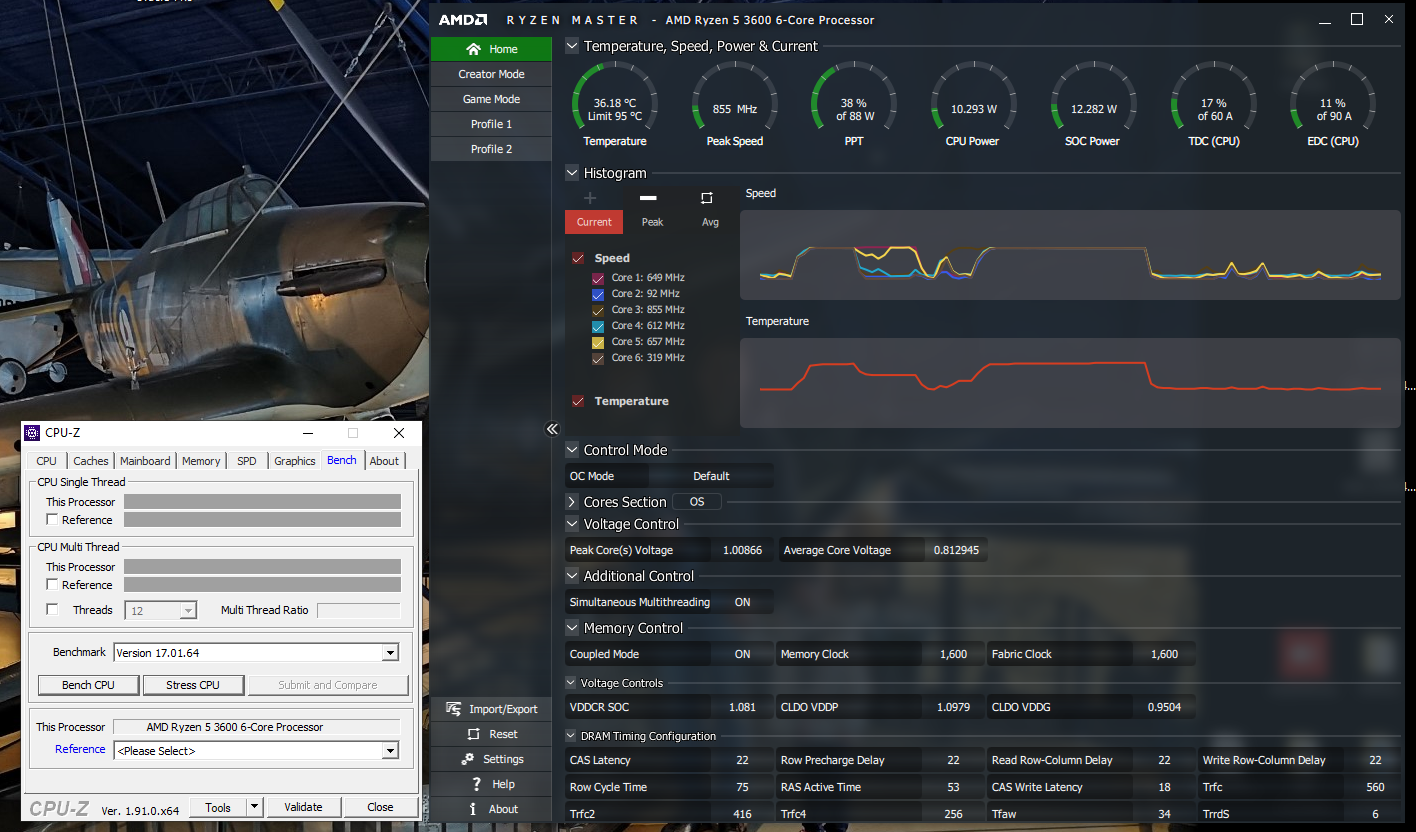
Task: Click the OS button in Cores Section
Action: pyautogui.click(x=697, y=502)
